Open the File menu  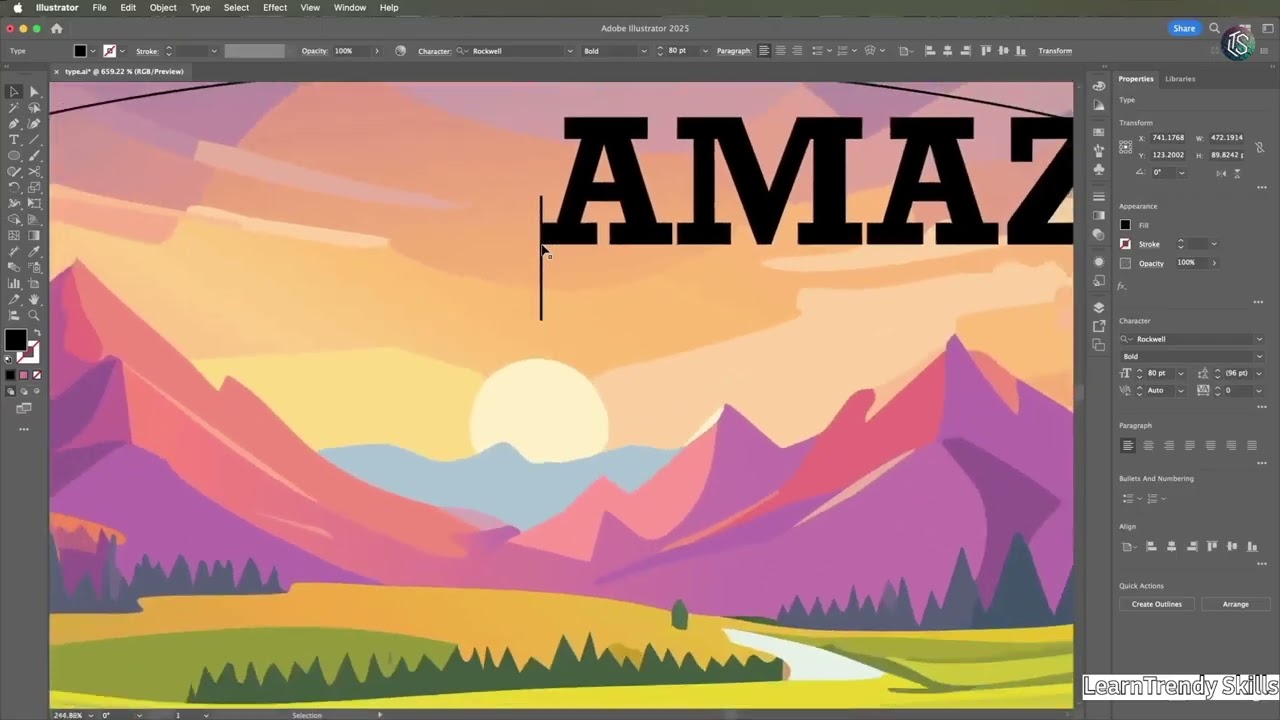tap(99, 7)
